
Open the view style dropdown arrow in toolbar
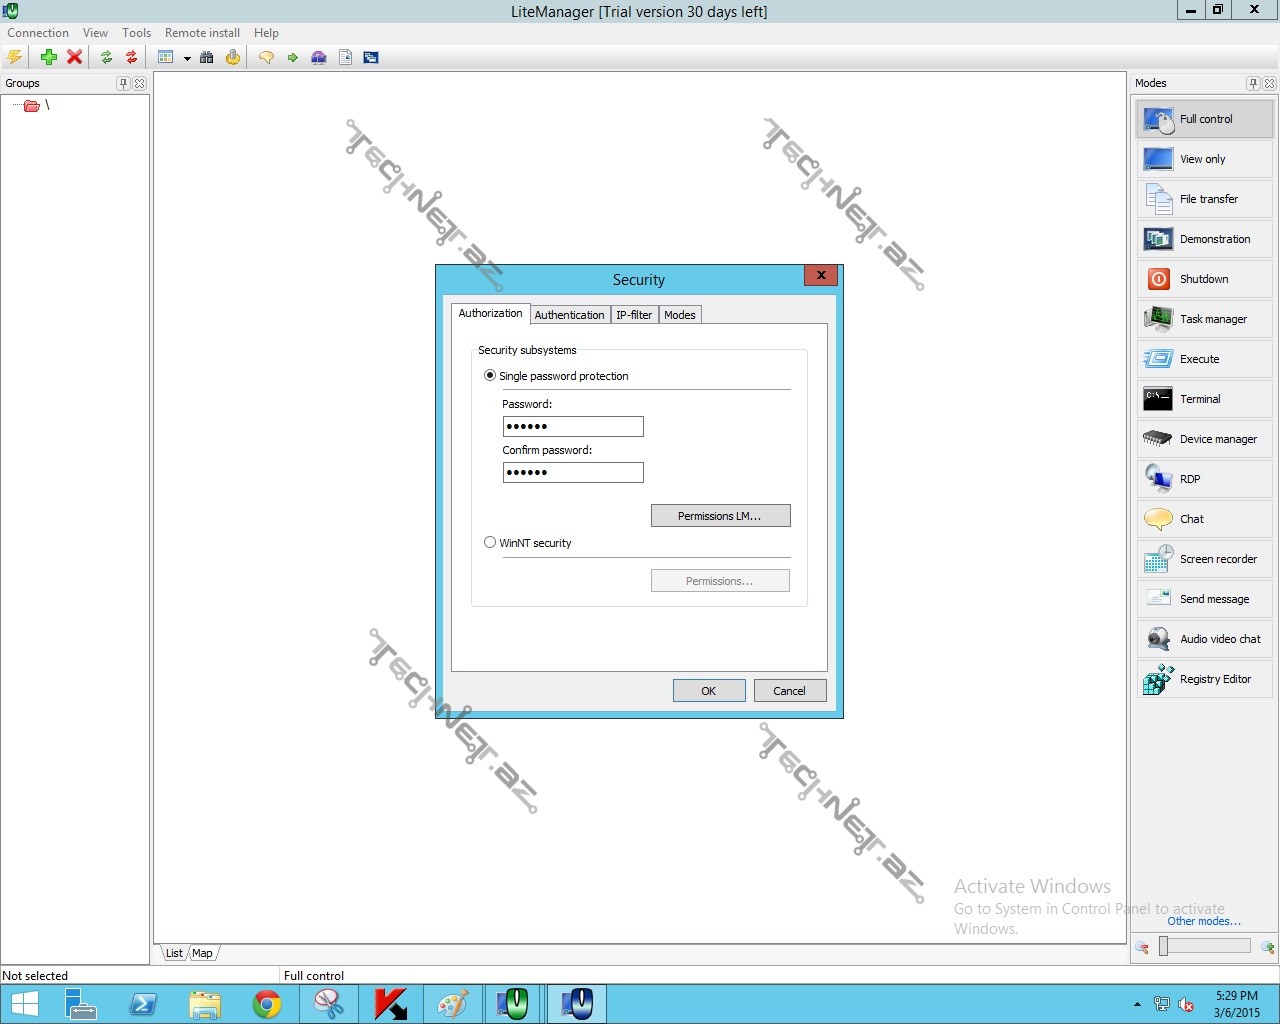[x=187, y=59]
